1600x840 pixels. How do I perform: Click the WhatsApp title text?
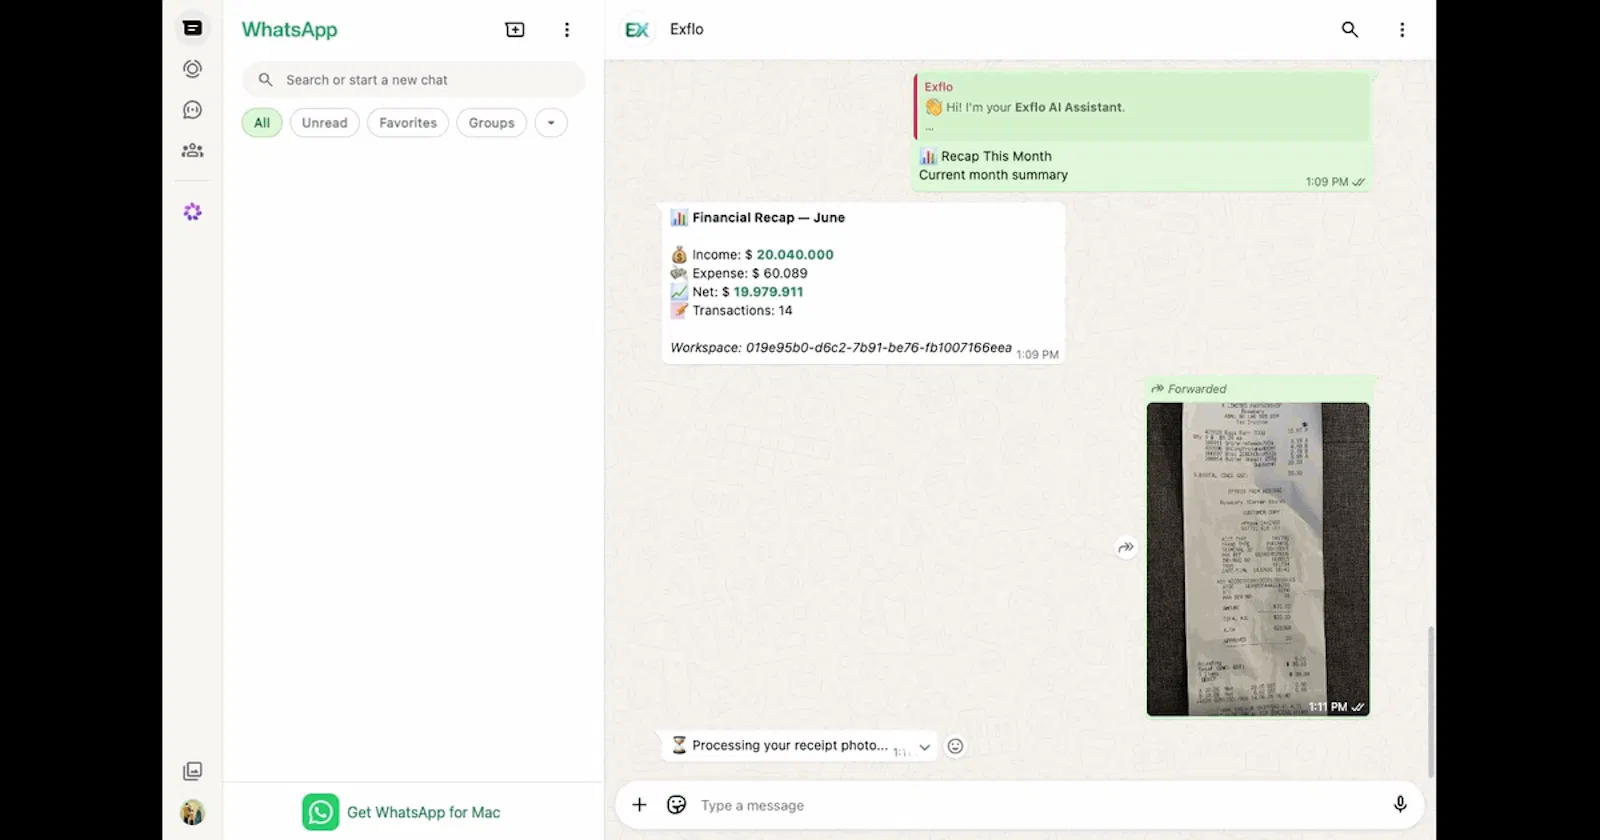(290, 30)
